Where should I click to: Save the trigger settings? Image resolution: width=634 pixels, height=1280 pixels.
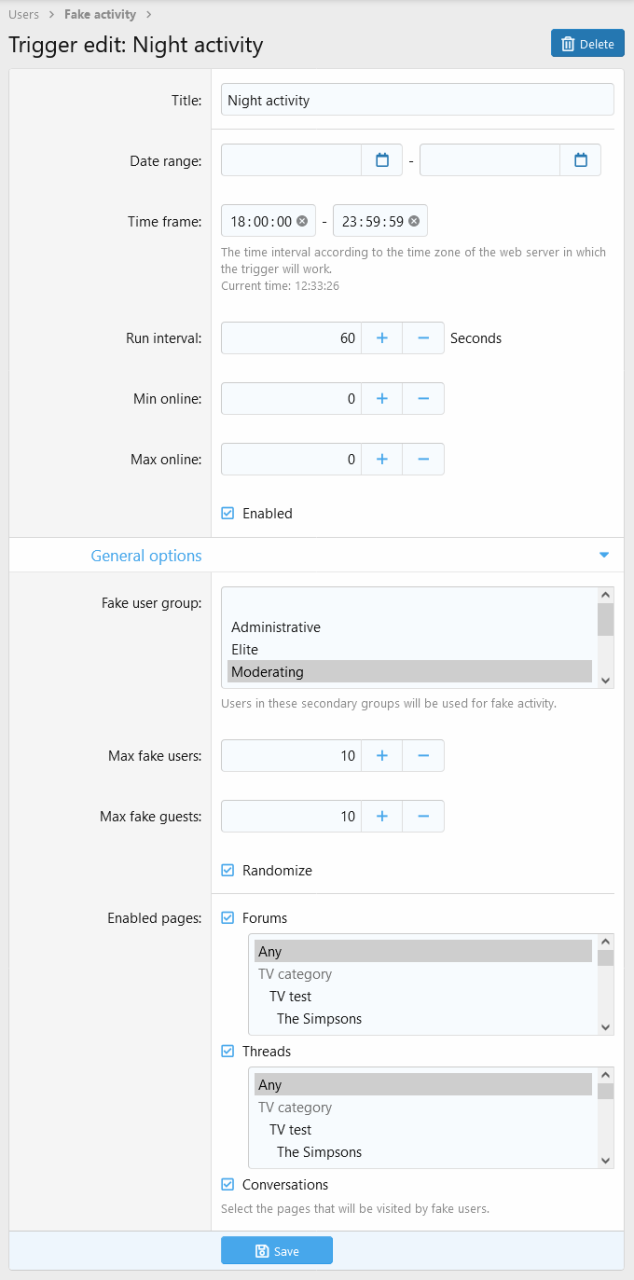[277, 1250]
